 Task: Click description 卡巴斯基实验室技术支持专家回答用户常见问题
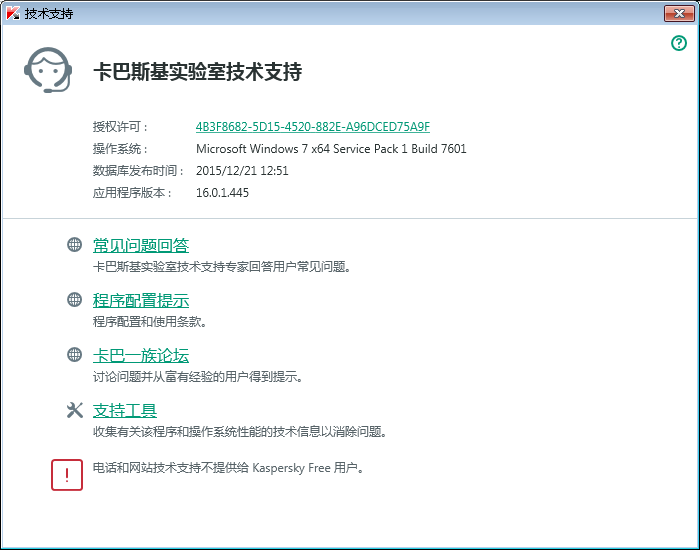pyautogui.click(x=222, y=267)
